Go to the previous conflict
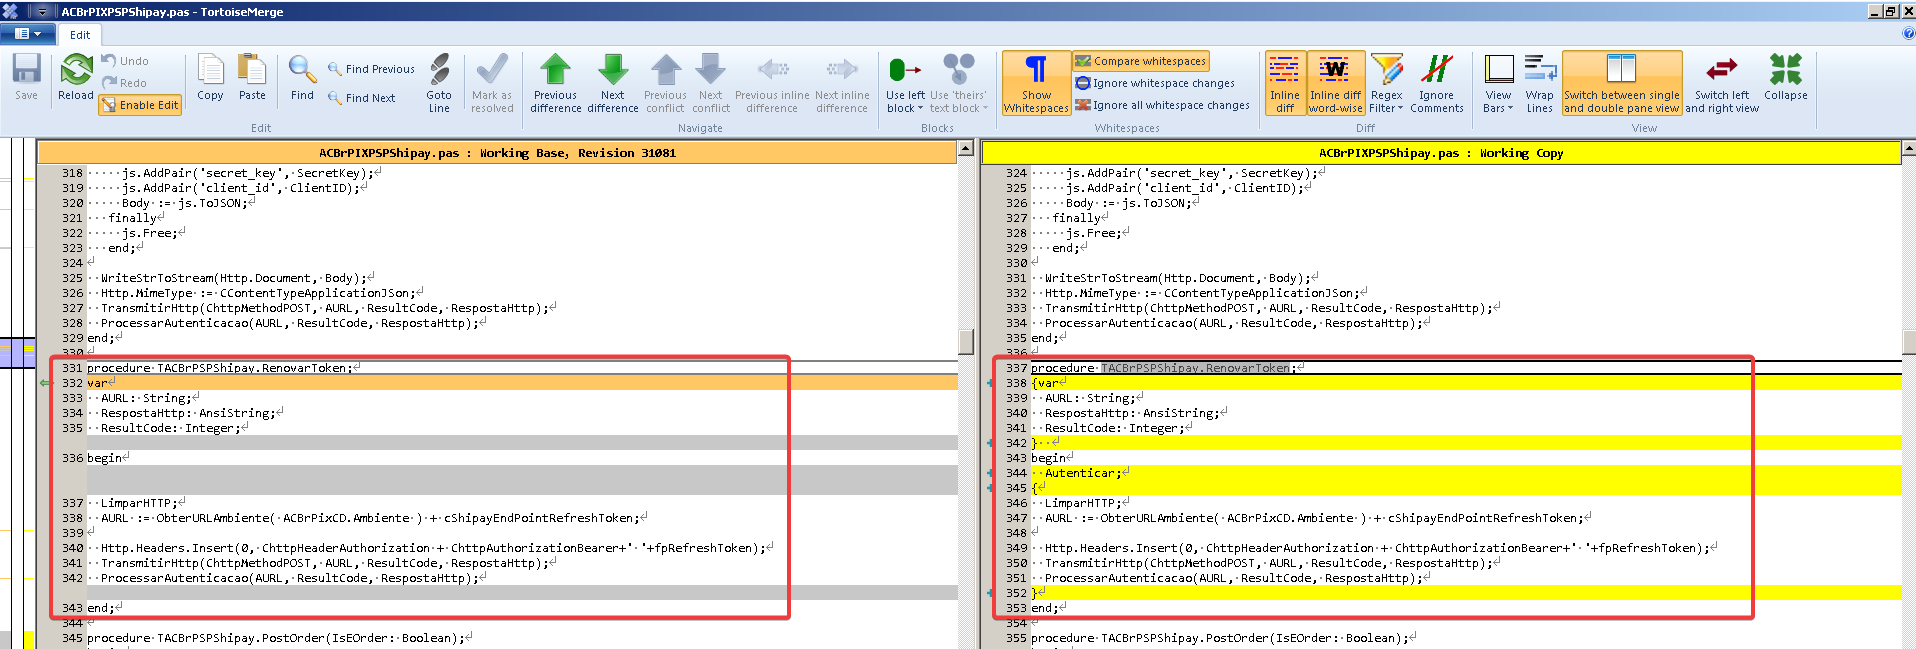The height and width of the screenshot is (649, 1916). pos(665,83)
